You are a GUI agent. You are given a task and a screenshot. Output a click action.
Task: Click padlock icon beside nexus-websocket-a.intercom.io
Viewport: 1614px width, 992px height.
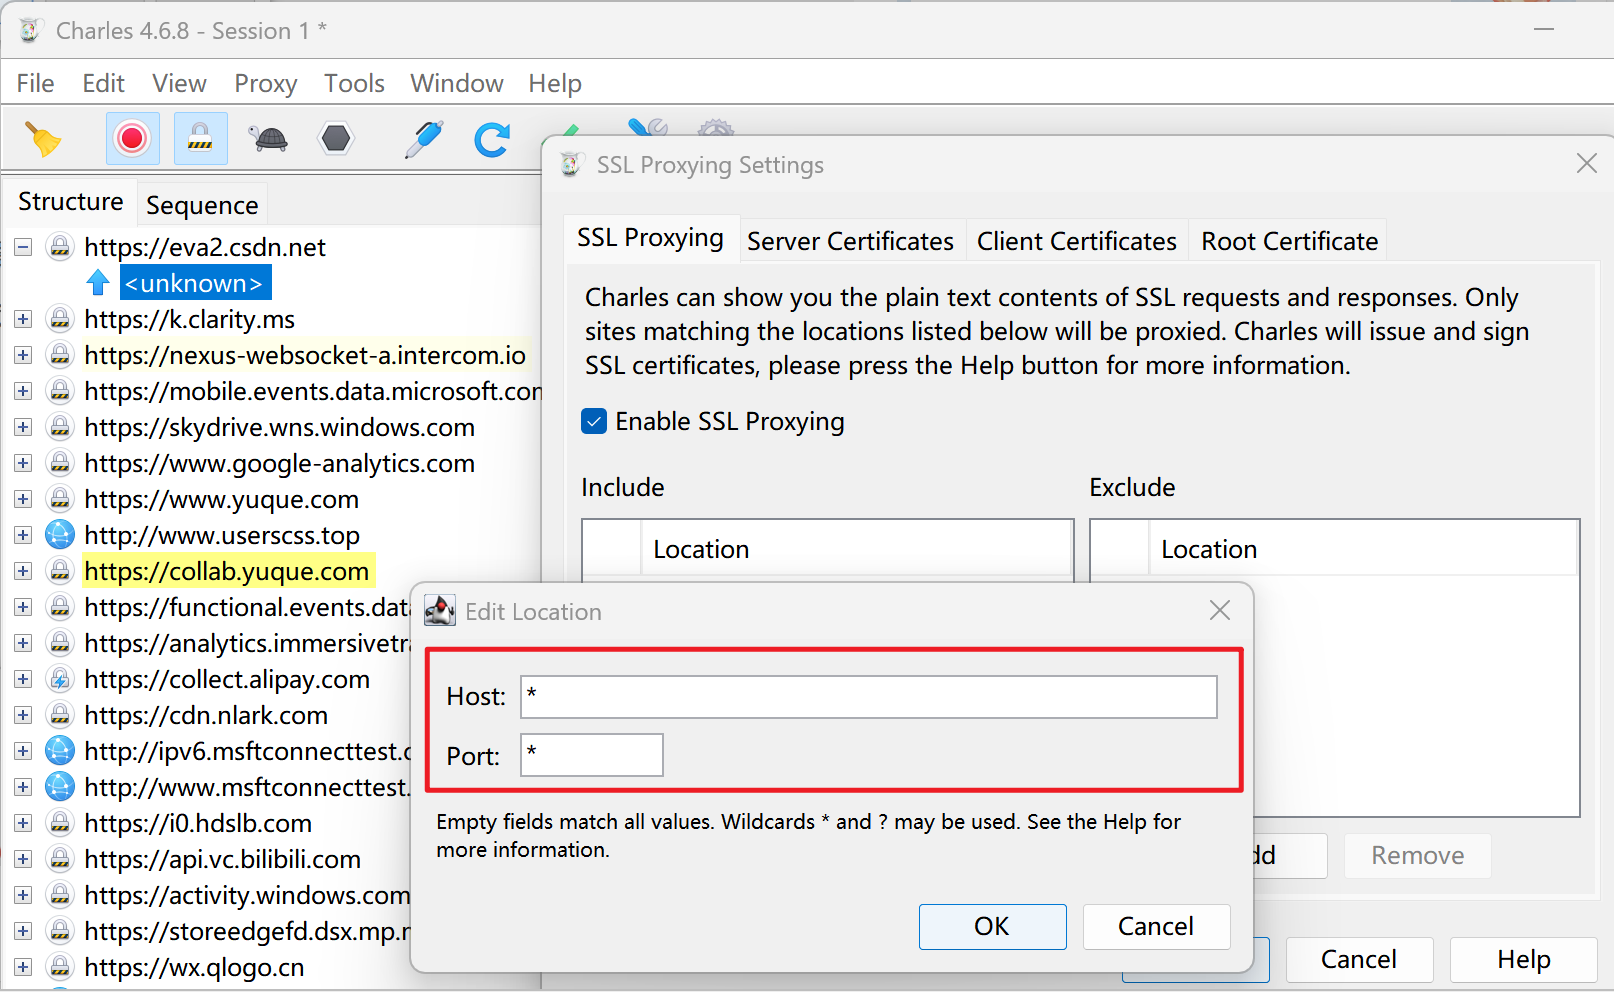(x=60, y=355)
